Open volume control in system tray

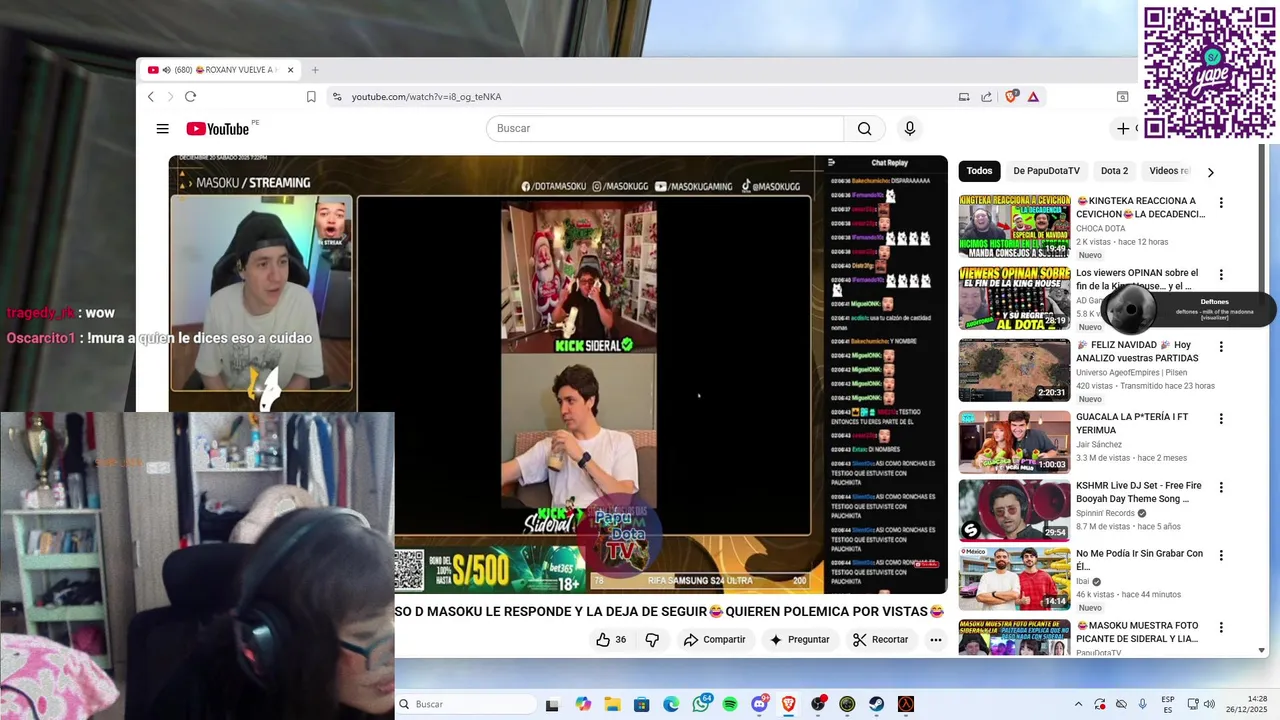point(1209,704)
